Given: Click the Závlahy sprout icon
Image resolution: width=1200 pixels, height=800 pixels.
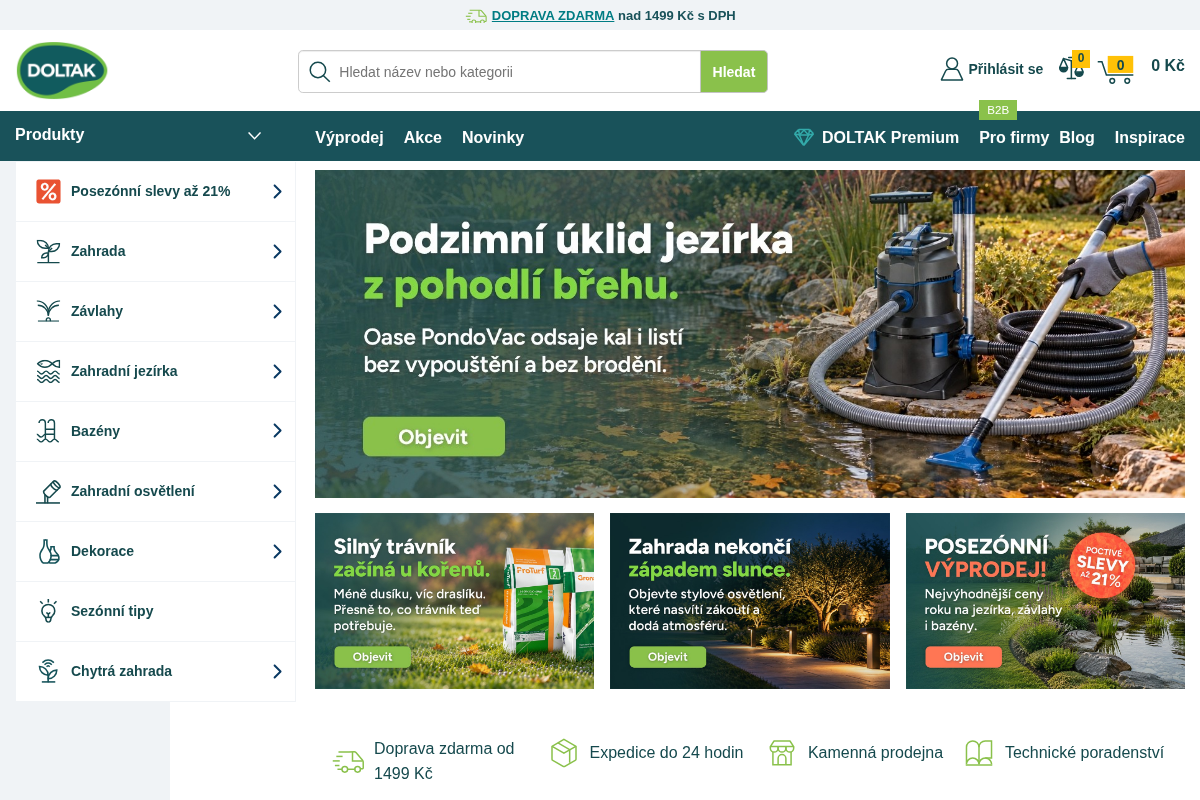Looking at the screenshot, I should [48, 311].
